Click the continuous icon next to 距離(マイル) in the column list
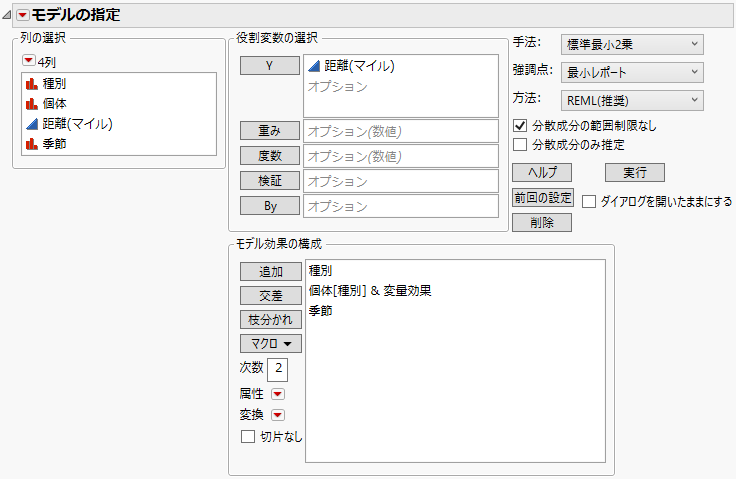736x479 pixels. coord(32,124)
